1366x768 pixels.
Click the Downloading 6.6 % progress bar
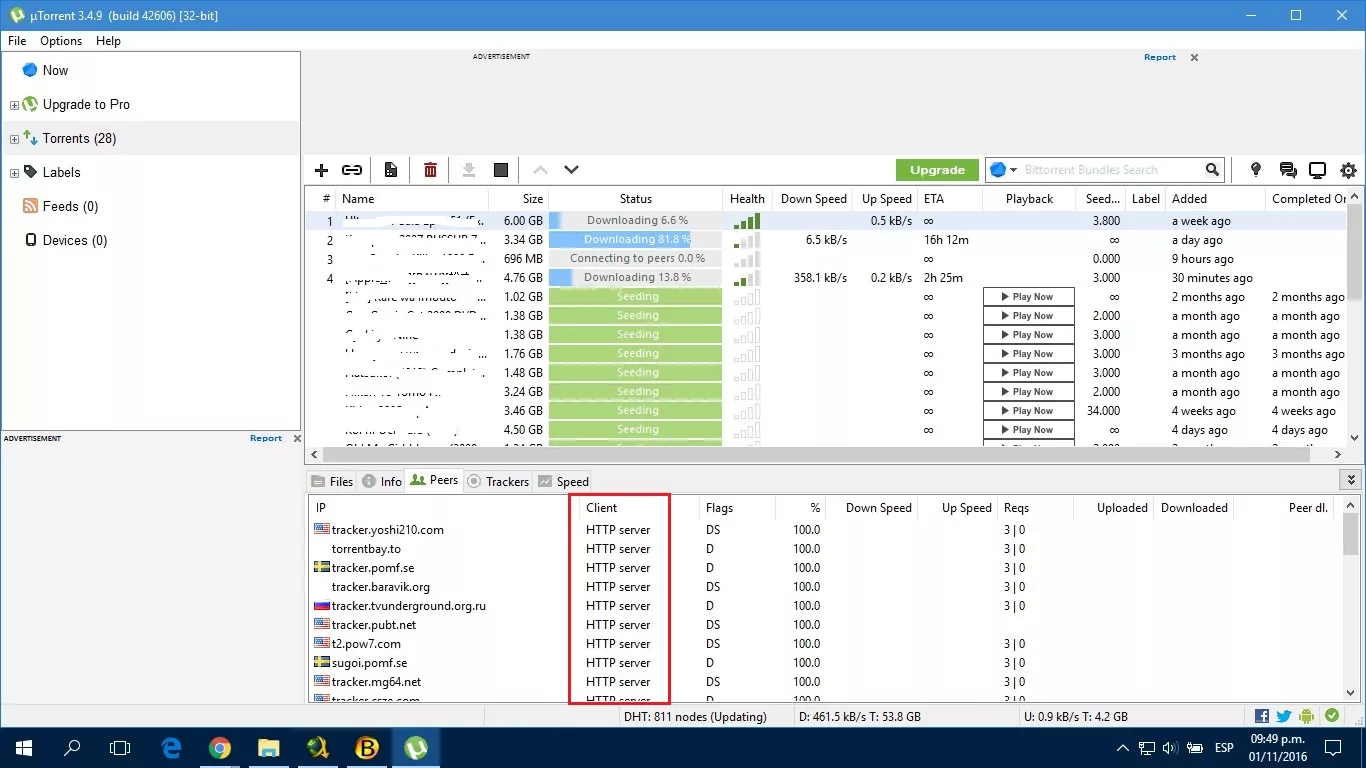tap(635, 221)
